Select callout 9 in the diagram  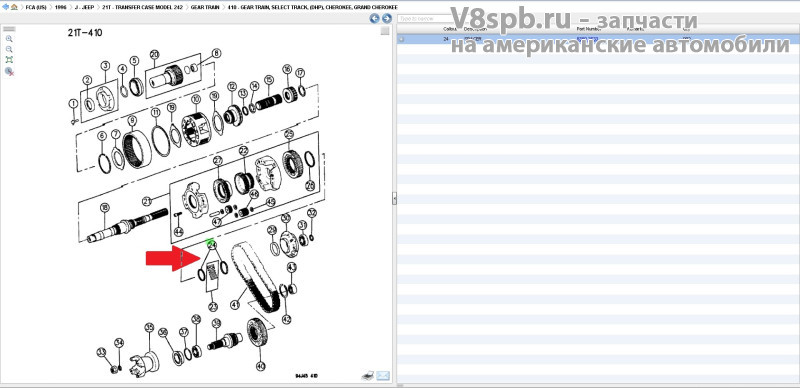(132, 120)
